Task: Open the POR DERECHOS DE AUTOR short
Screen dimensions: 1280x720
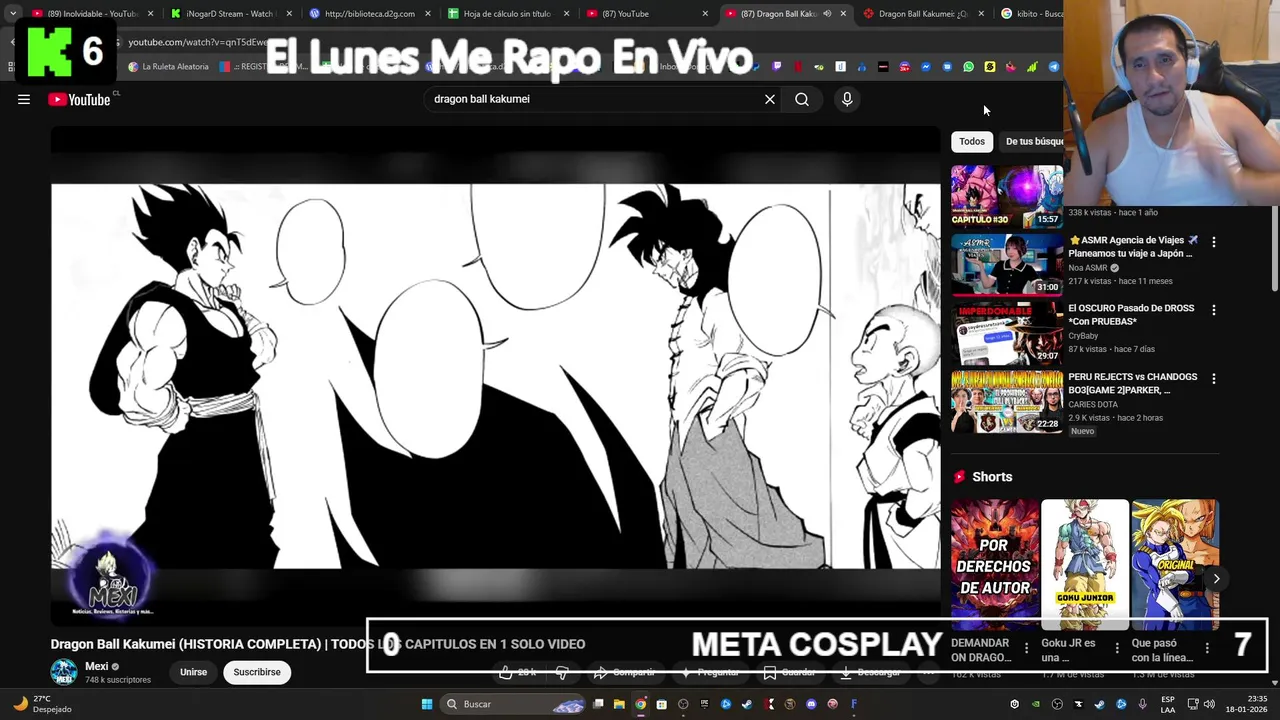Action: point(995,565)
